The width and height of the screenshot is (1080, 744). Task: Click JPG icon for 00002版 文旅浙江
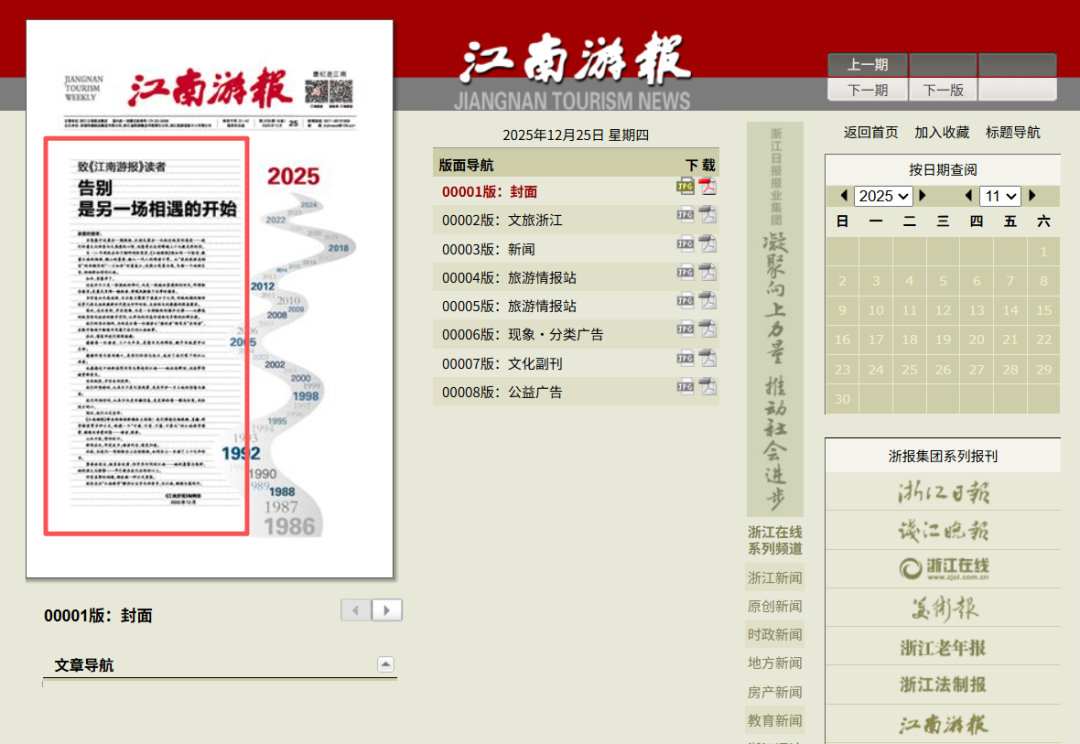click(x=685, y=214)
